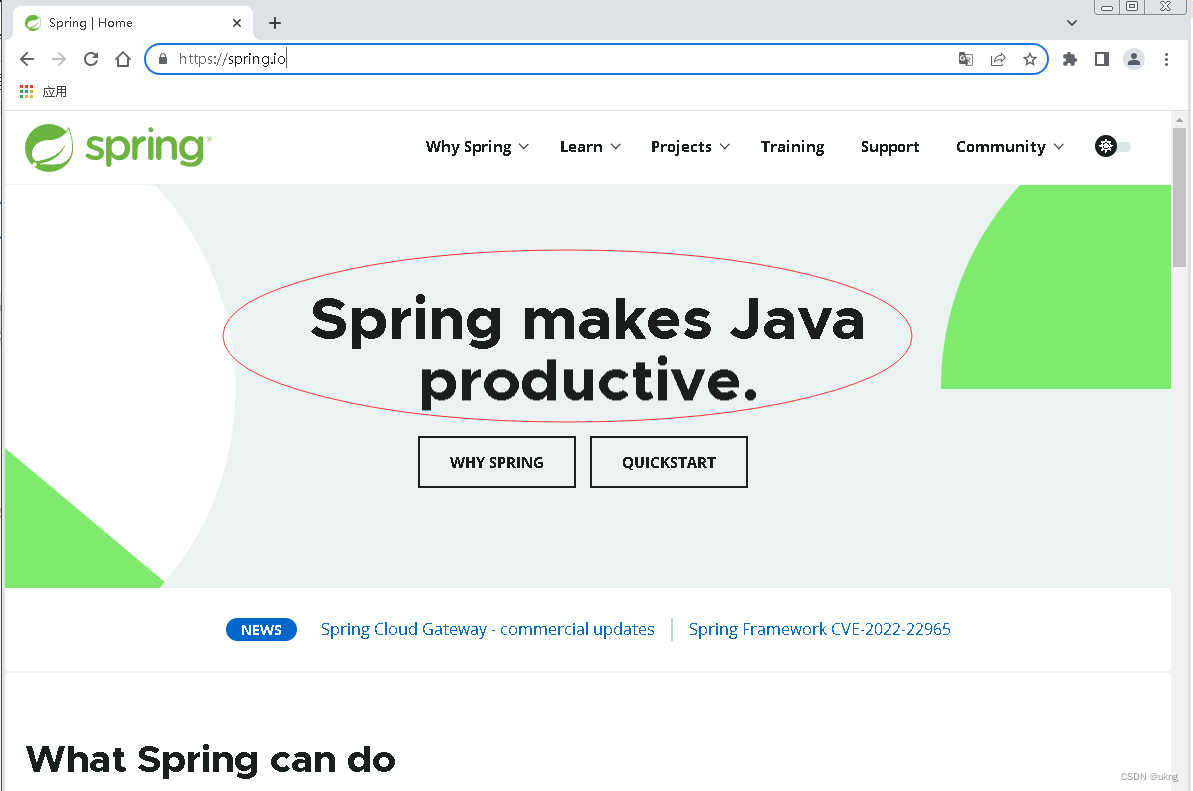Open the Chrome three-dot menu
The width and height of the screenshot is (1193, 791).
(x=1166, y=59)
